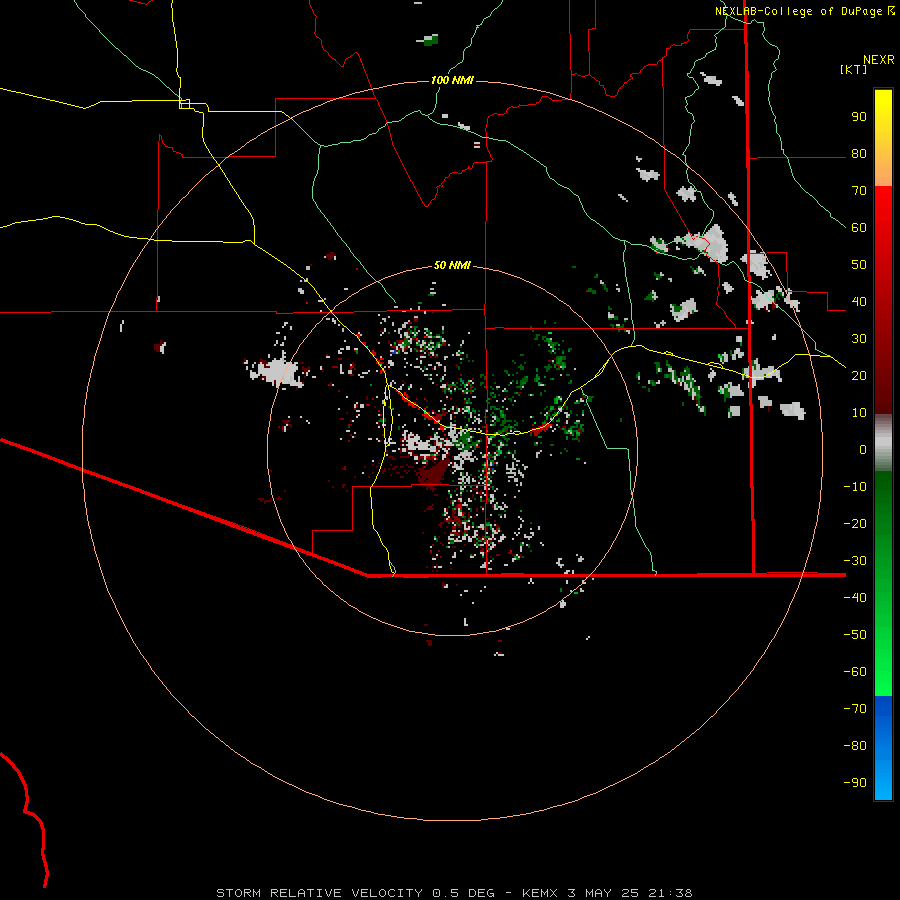Click the 60 value on velocity scale
Image resolution: width=900 pixels, height=900 pixels.
[x=859, y=228]
